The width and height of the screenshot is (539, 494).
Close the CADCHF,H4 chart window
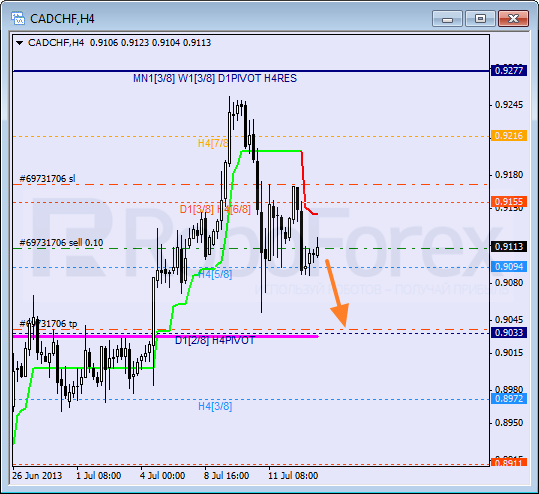[513, 19]
